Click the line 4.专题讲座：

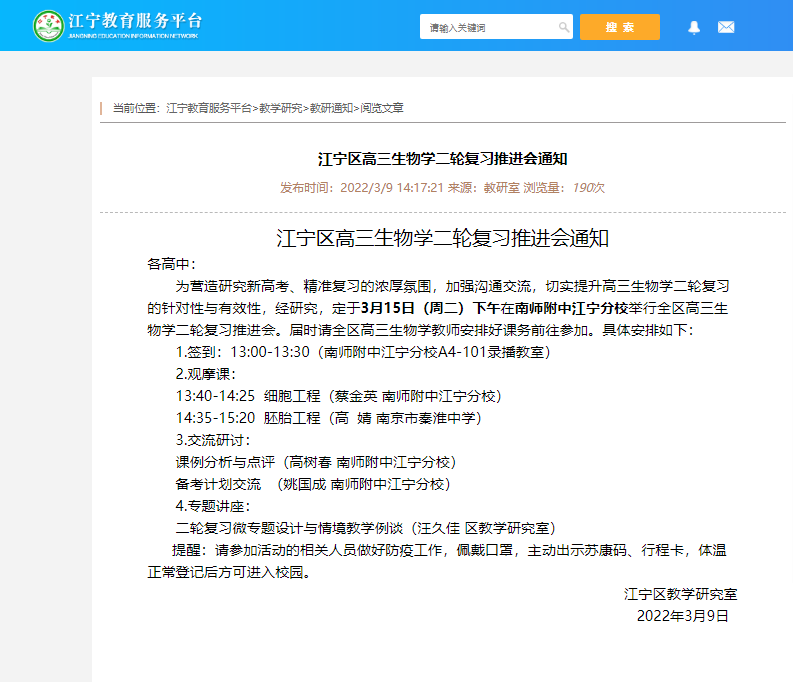[212, 506]
